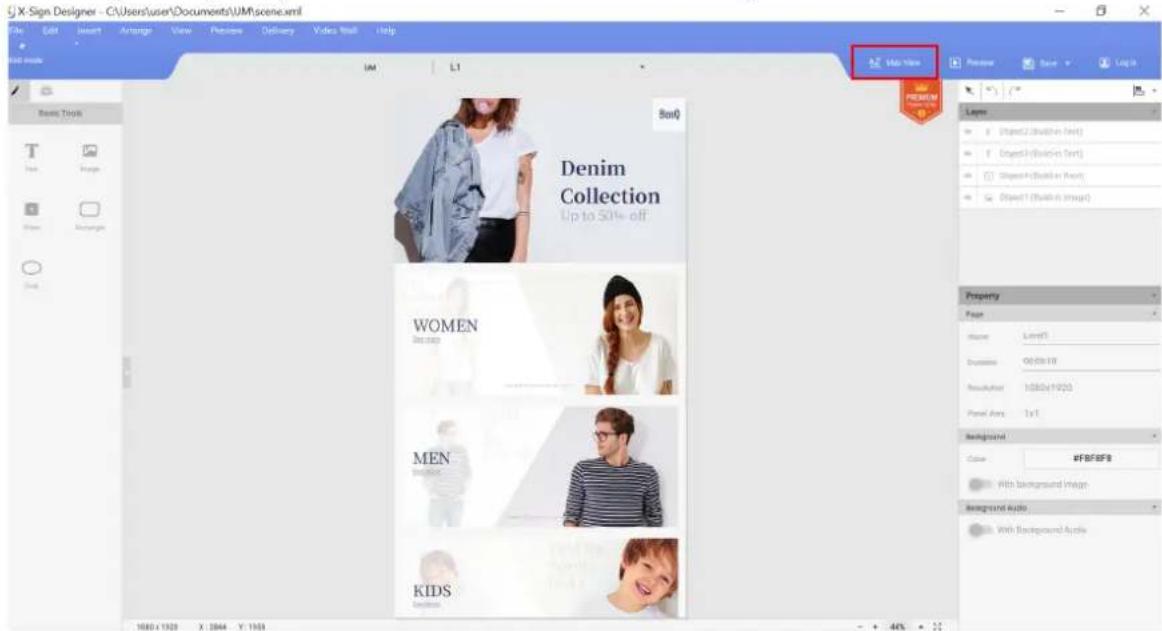Select the Object1 (Build-in Image) layer row
1162x631 pixels.
click(1060, 198)
